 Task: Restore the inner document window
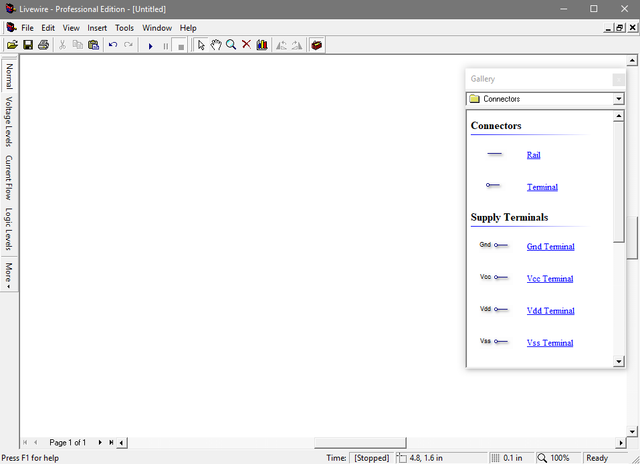pyautogui.click(x=620, y=28)
